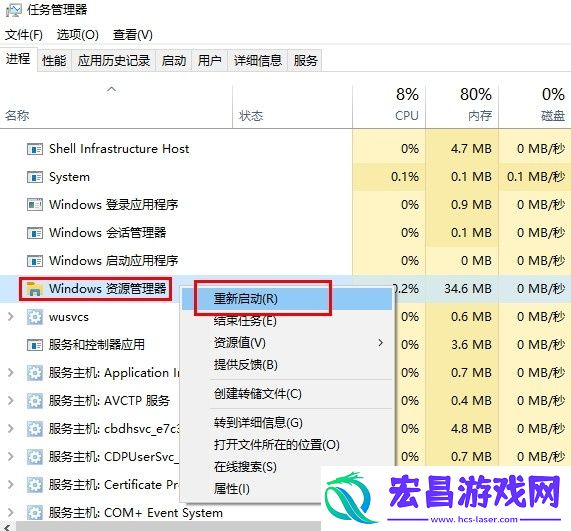The image size is (571, 531).
Task: Choose 结束任务(E) in the context menu
Action: click(287, 321)
